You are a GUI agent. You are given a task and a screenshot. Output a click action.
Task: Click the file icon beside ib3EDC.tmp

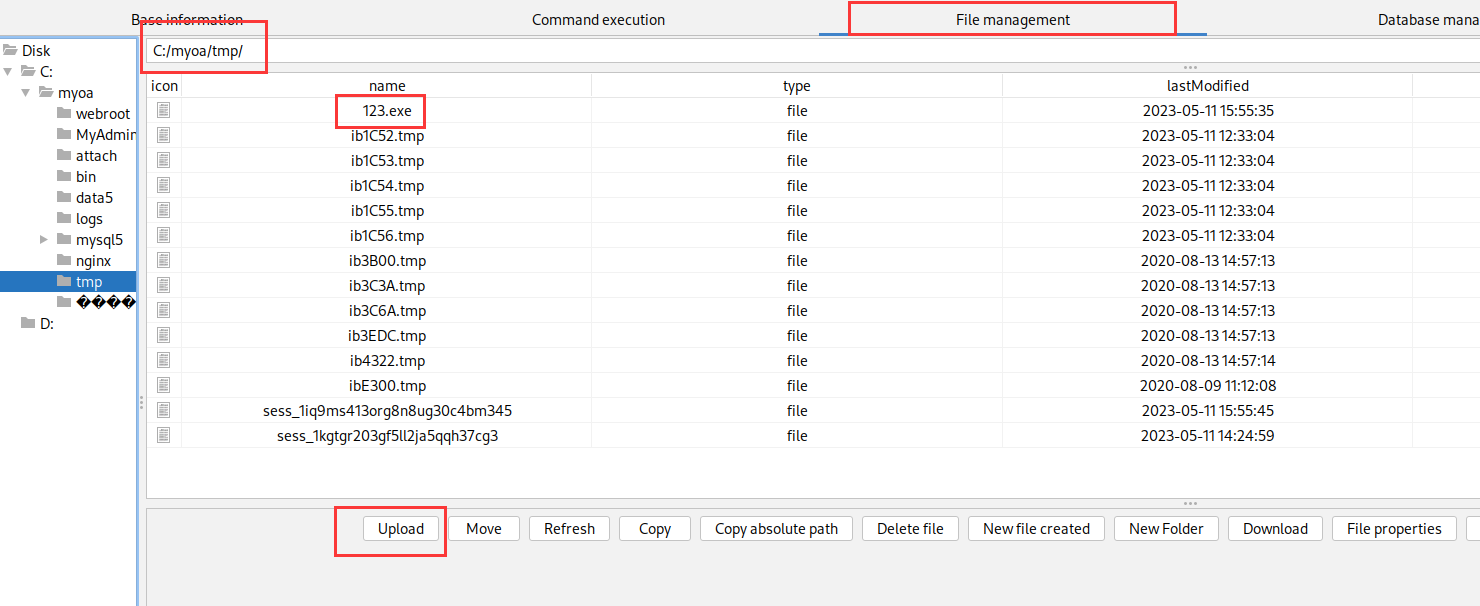(164, 335)
